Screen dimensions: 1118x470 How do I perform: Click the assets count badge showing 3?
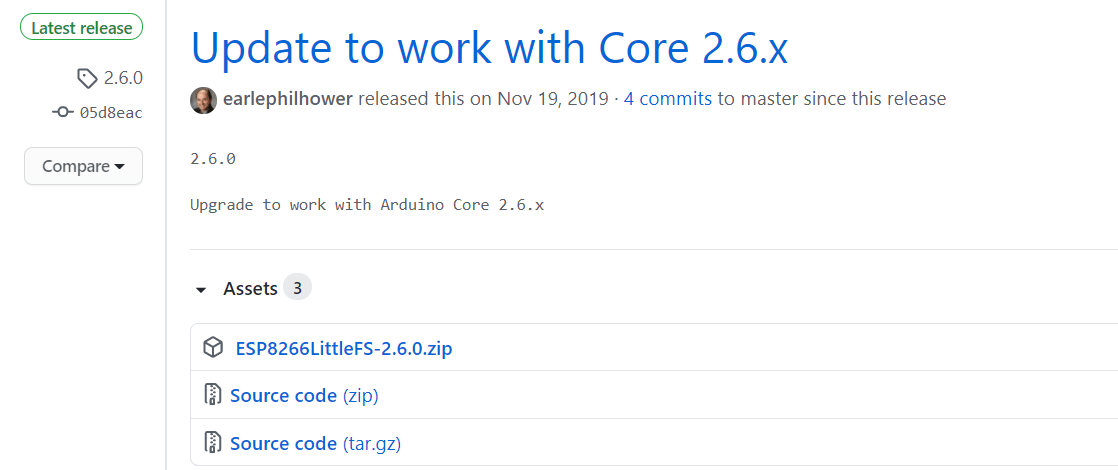pyautogui.click(x=297, y=288)
